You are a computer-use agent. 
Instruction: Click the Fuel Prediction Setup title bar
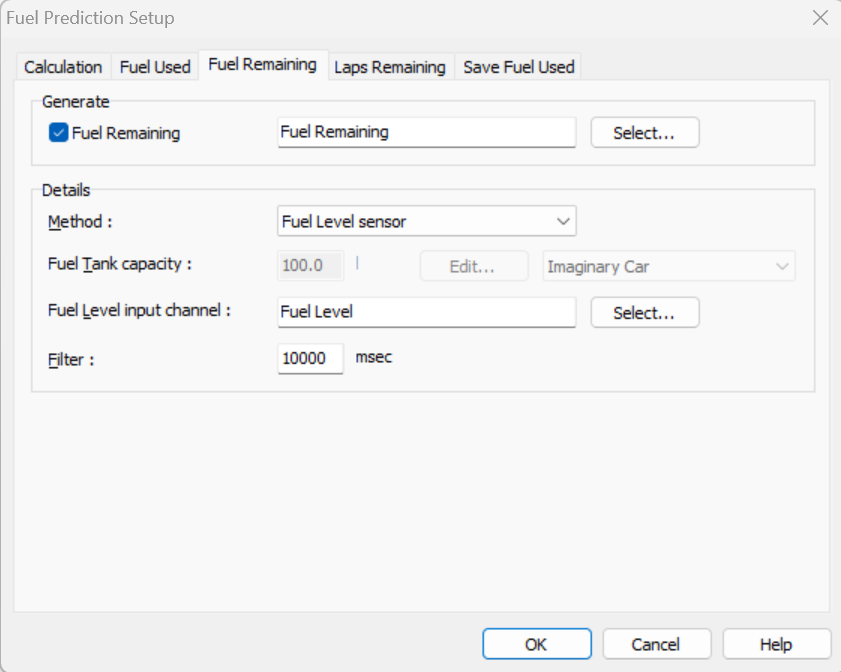click(400, 18)
